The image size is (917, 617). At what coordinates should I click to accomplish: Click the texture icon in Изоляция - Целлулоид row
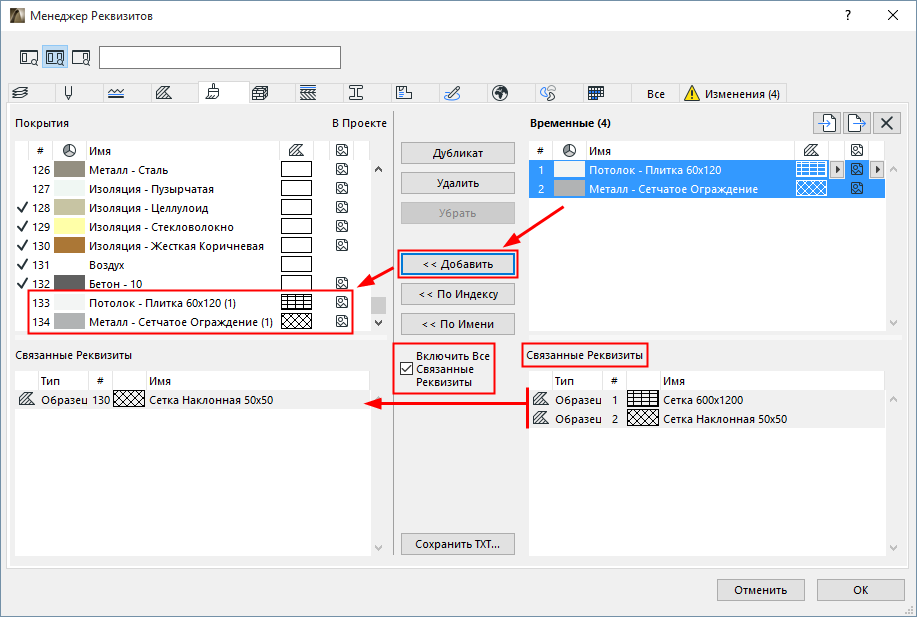(x=342, y=208)
